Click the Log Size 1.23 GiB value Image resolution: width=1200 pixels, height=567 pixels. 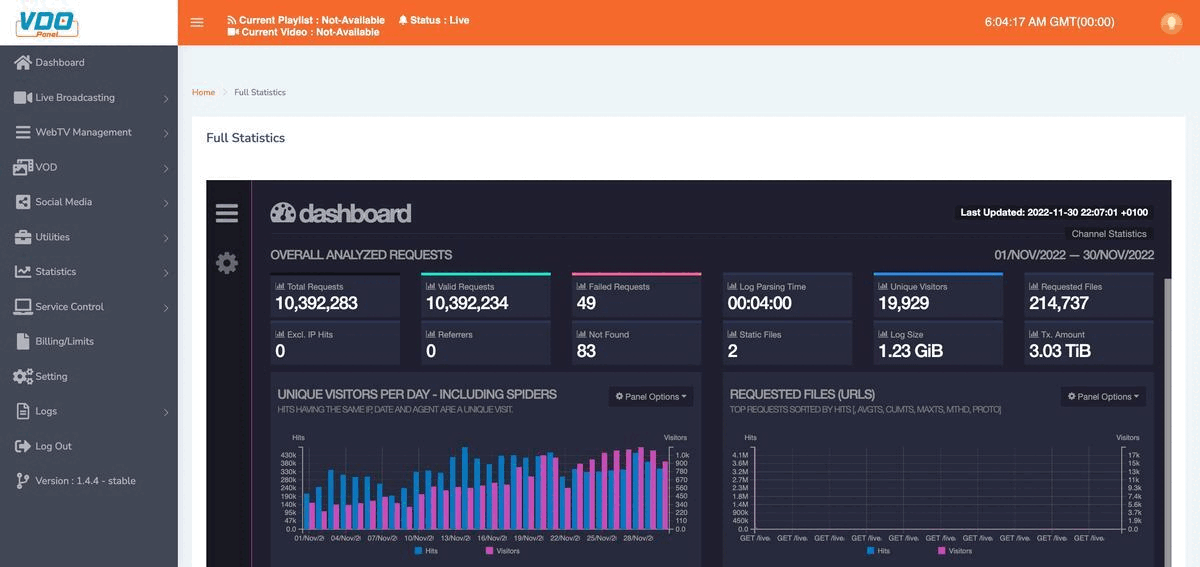point(910,351)
